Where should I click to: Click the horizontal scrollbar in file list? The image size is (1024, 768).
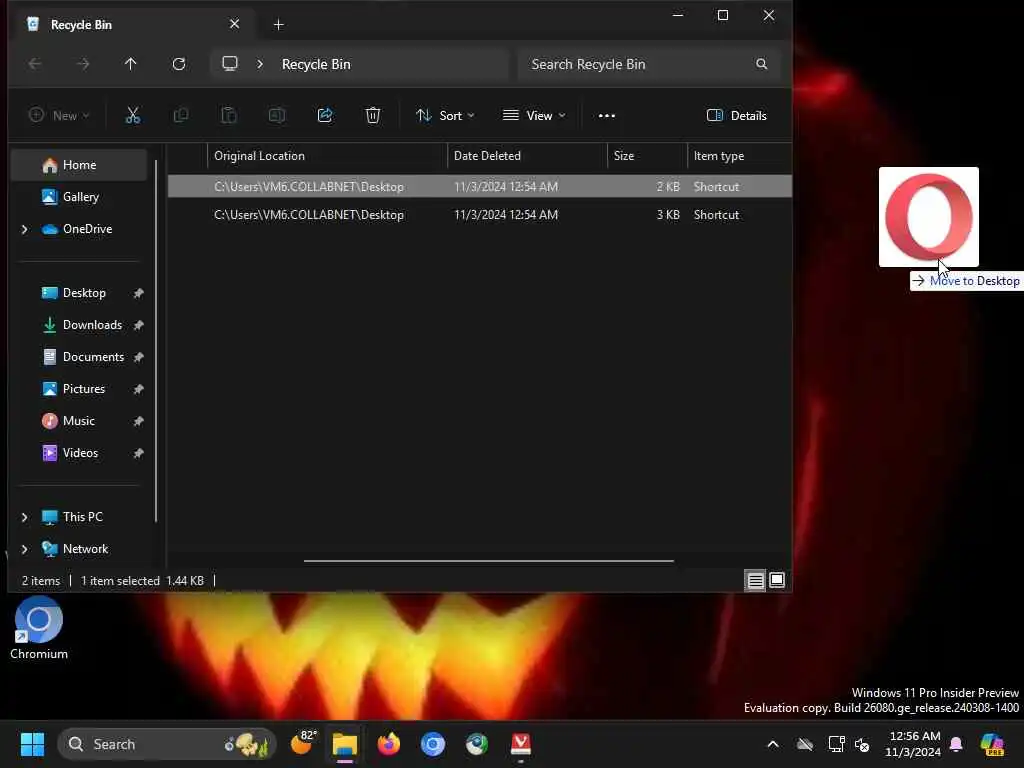tap(488, 560)
